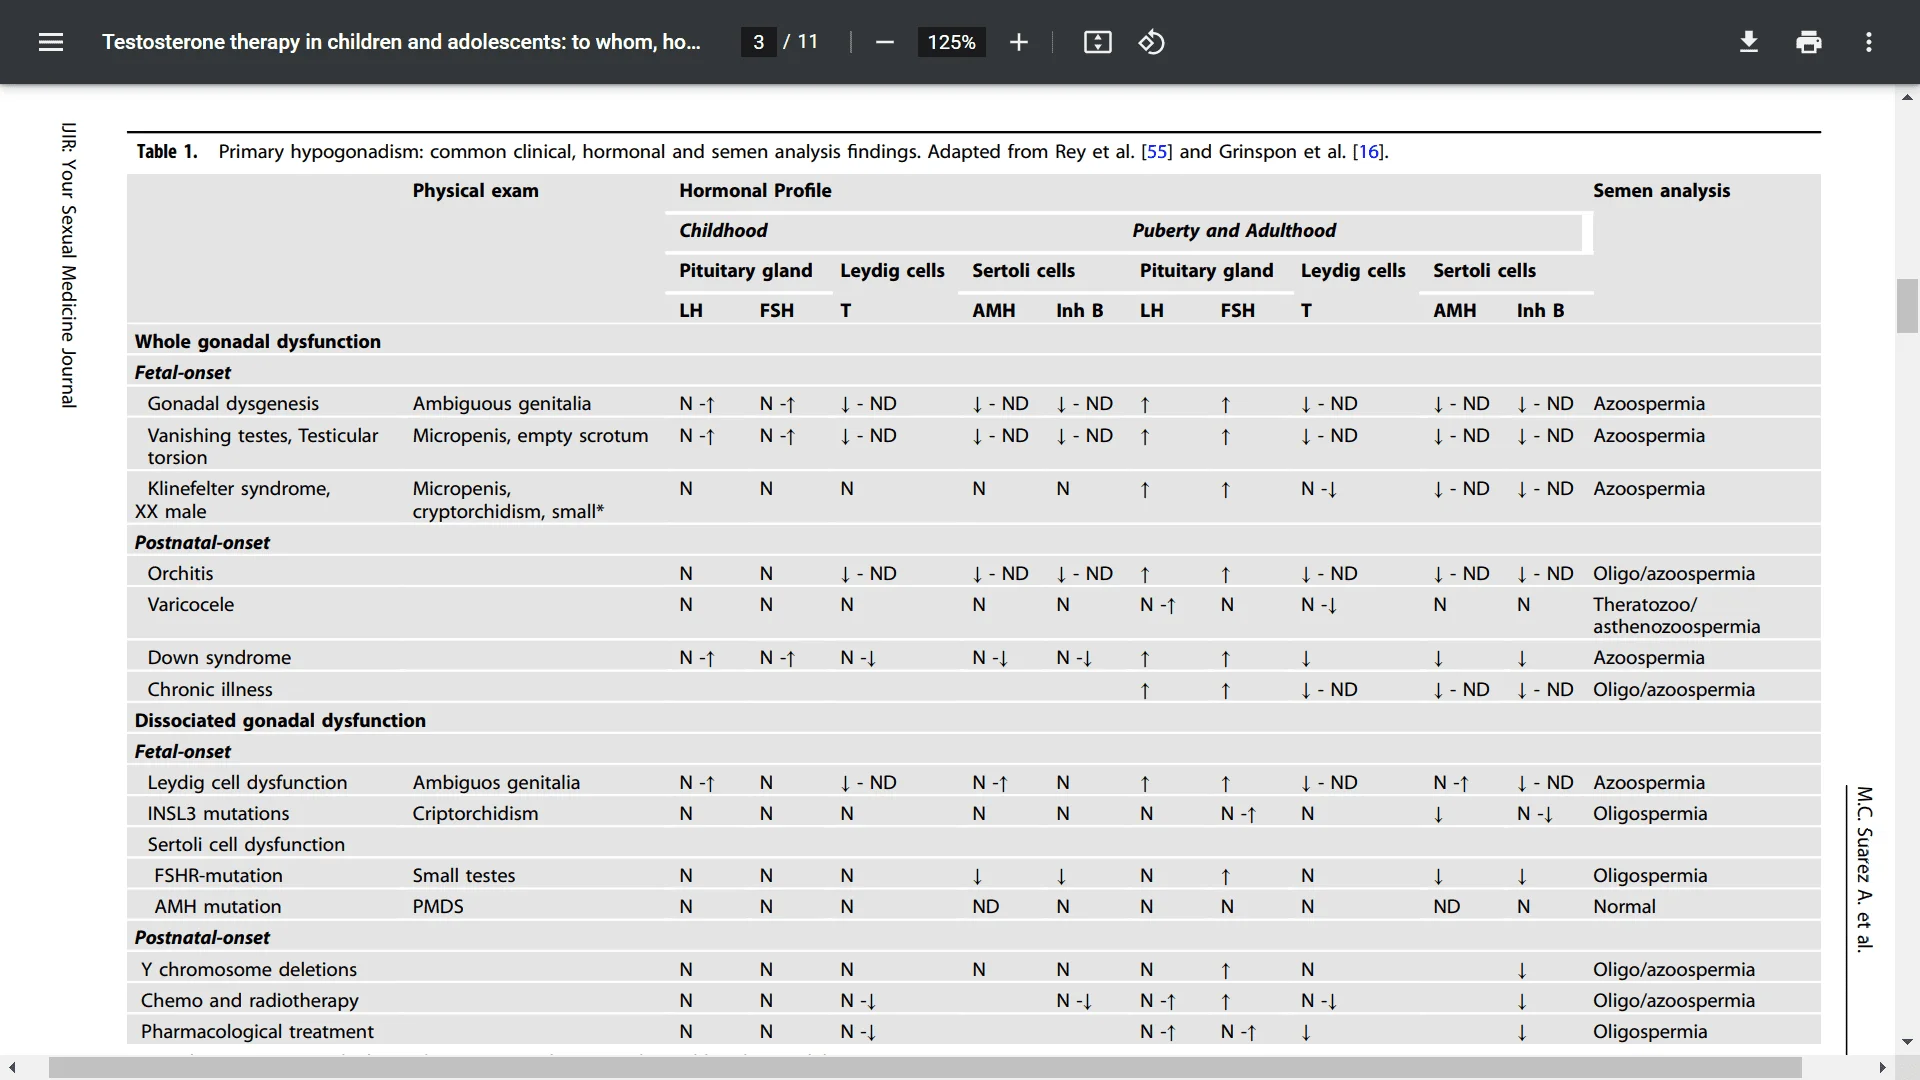Zoom out with the minus button
This screenshot has width=1920, height=1080.
point(884,42)
